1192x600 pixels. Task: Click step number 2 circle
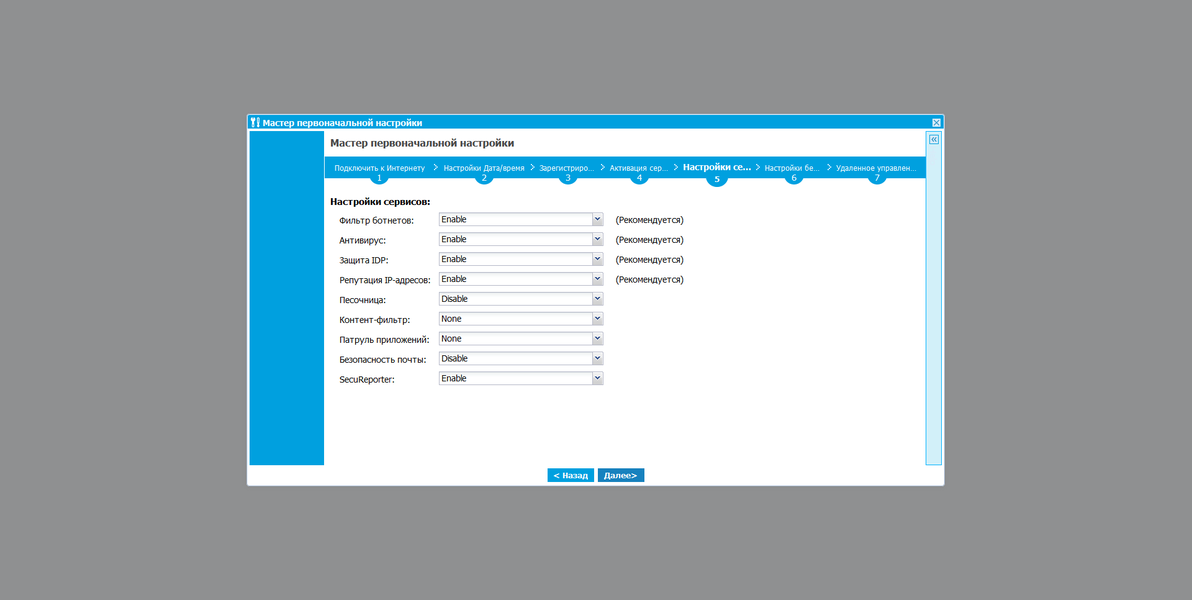[x=483, y=179]
